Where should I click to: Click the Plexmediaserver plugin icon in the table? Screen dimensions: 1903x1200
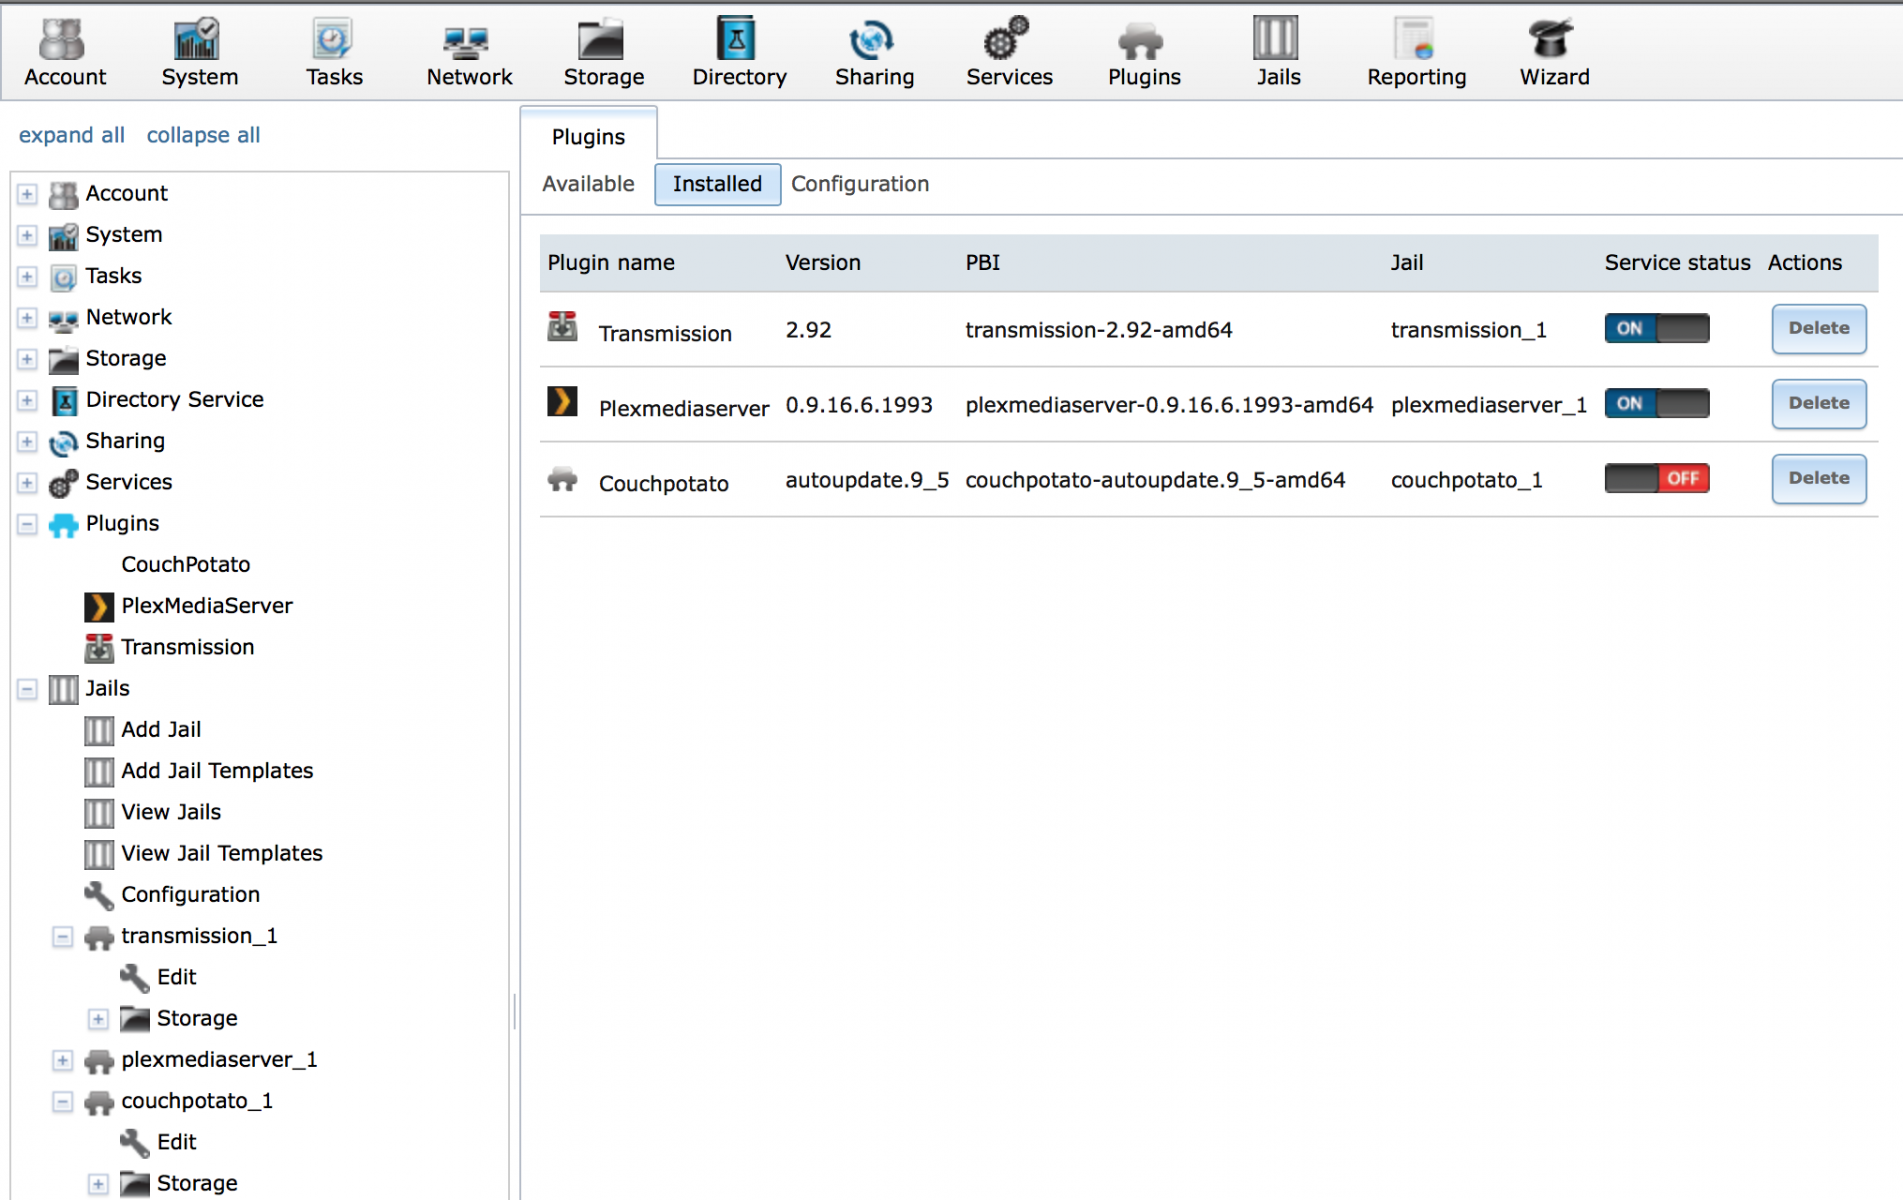562,401
